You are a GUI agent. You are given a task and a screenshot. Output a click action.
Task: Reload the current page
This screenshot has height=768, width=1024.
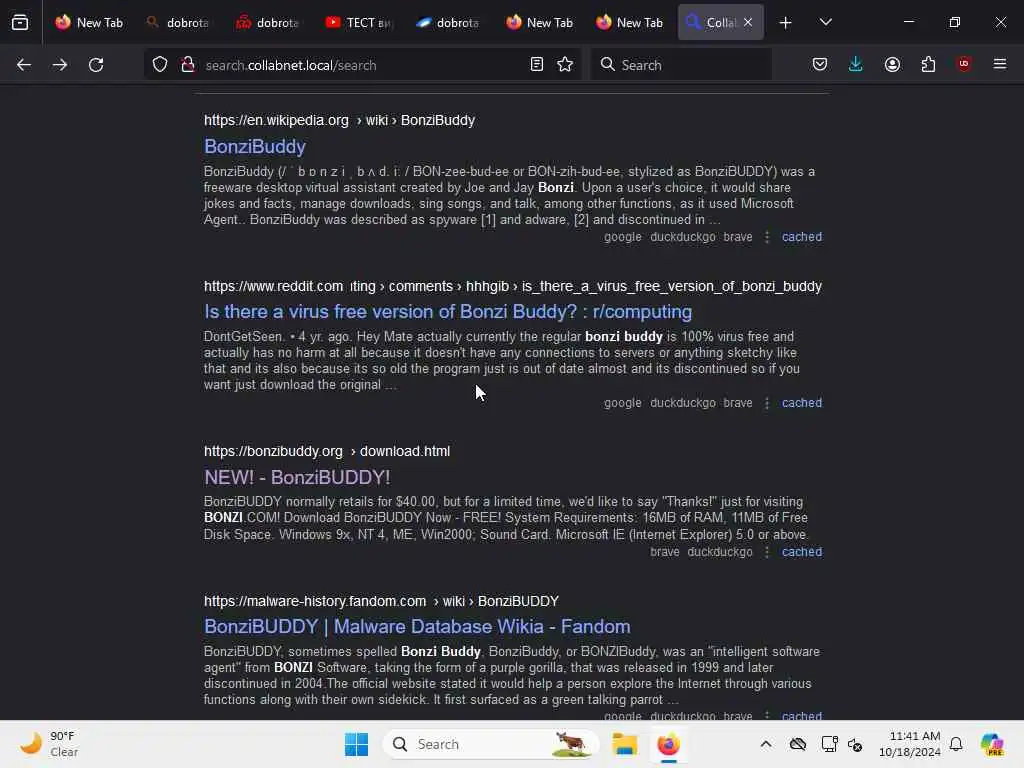[96, 65]
